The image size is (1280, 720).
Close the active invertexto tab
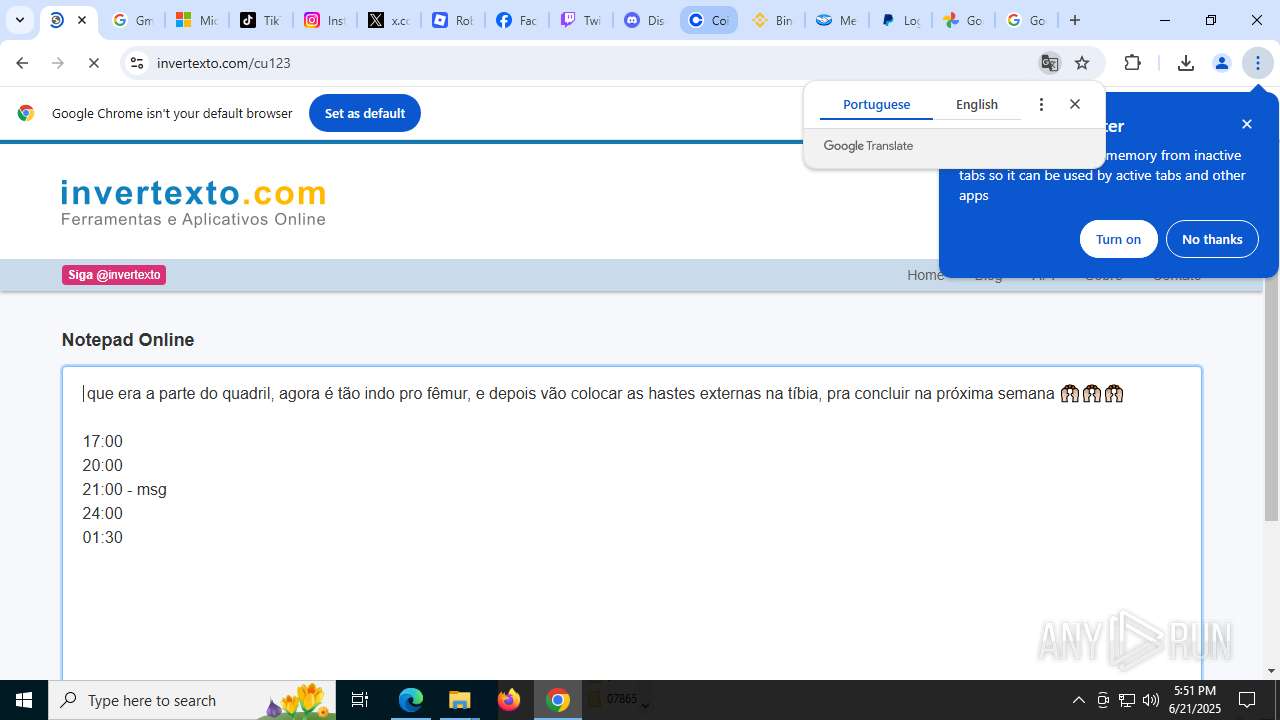(x=82, y=20)
